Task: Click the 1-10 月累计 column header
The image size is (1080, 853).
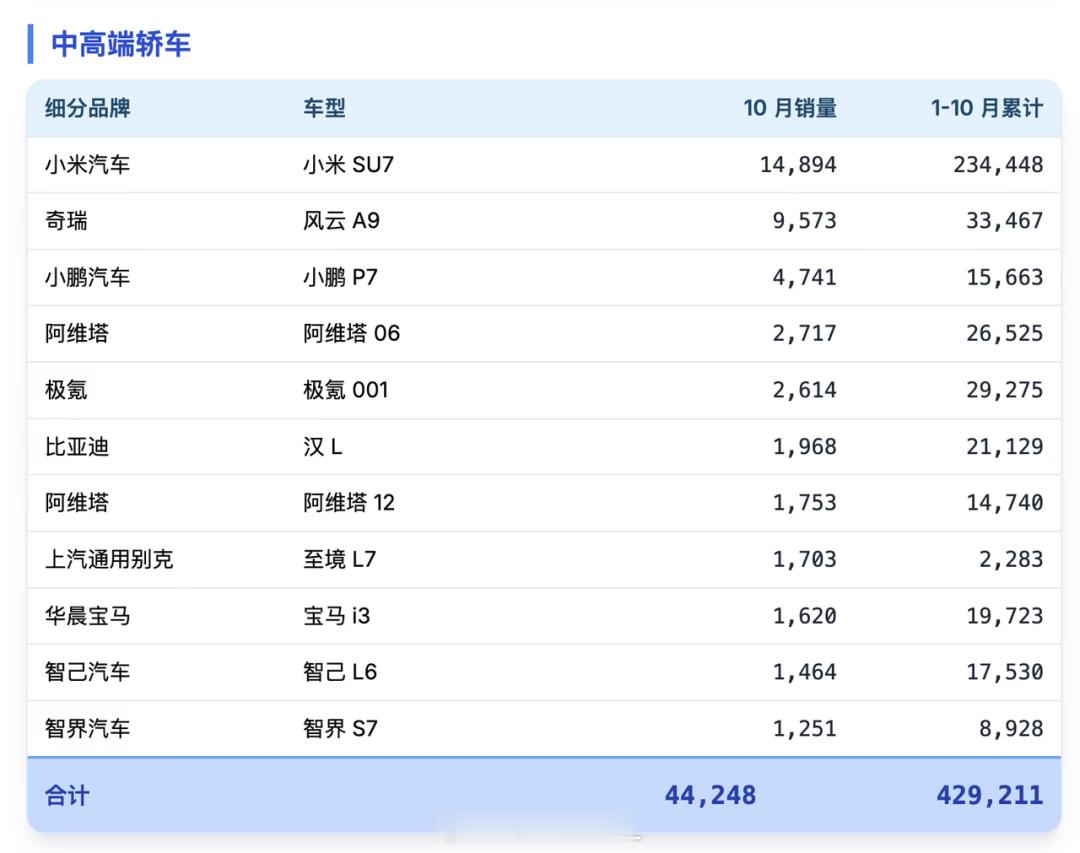Action: (x=987, y=108)
